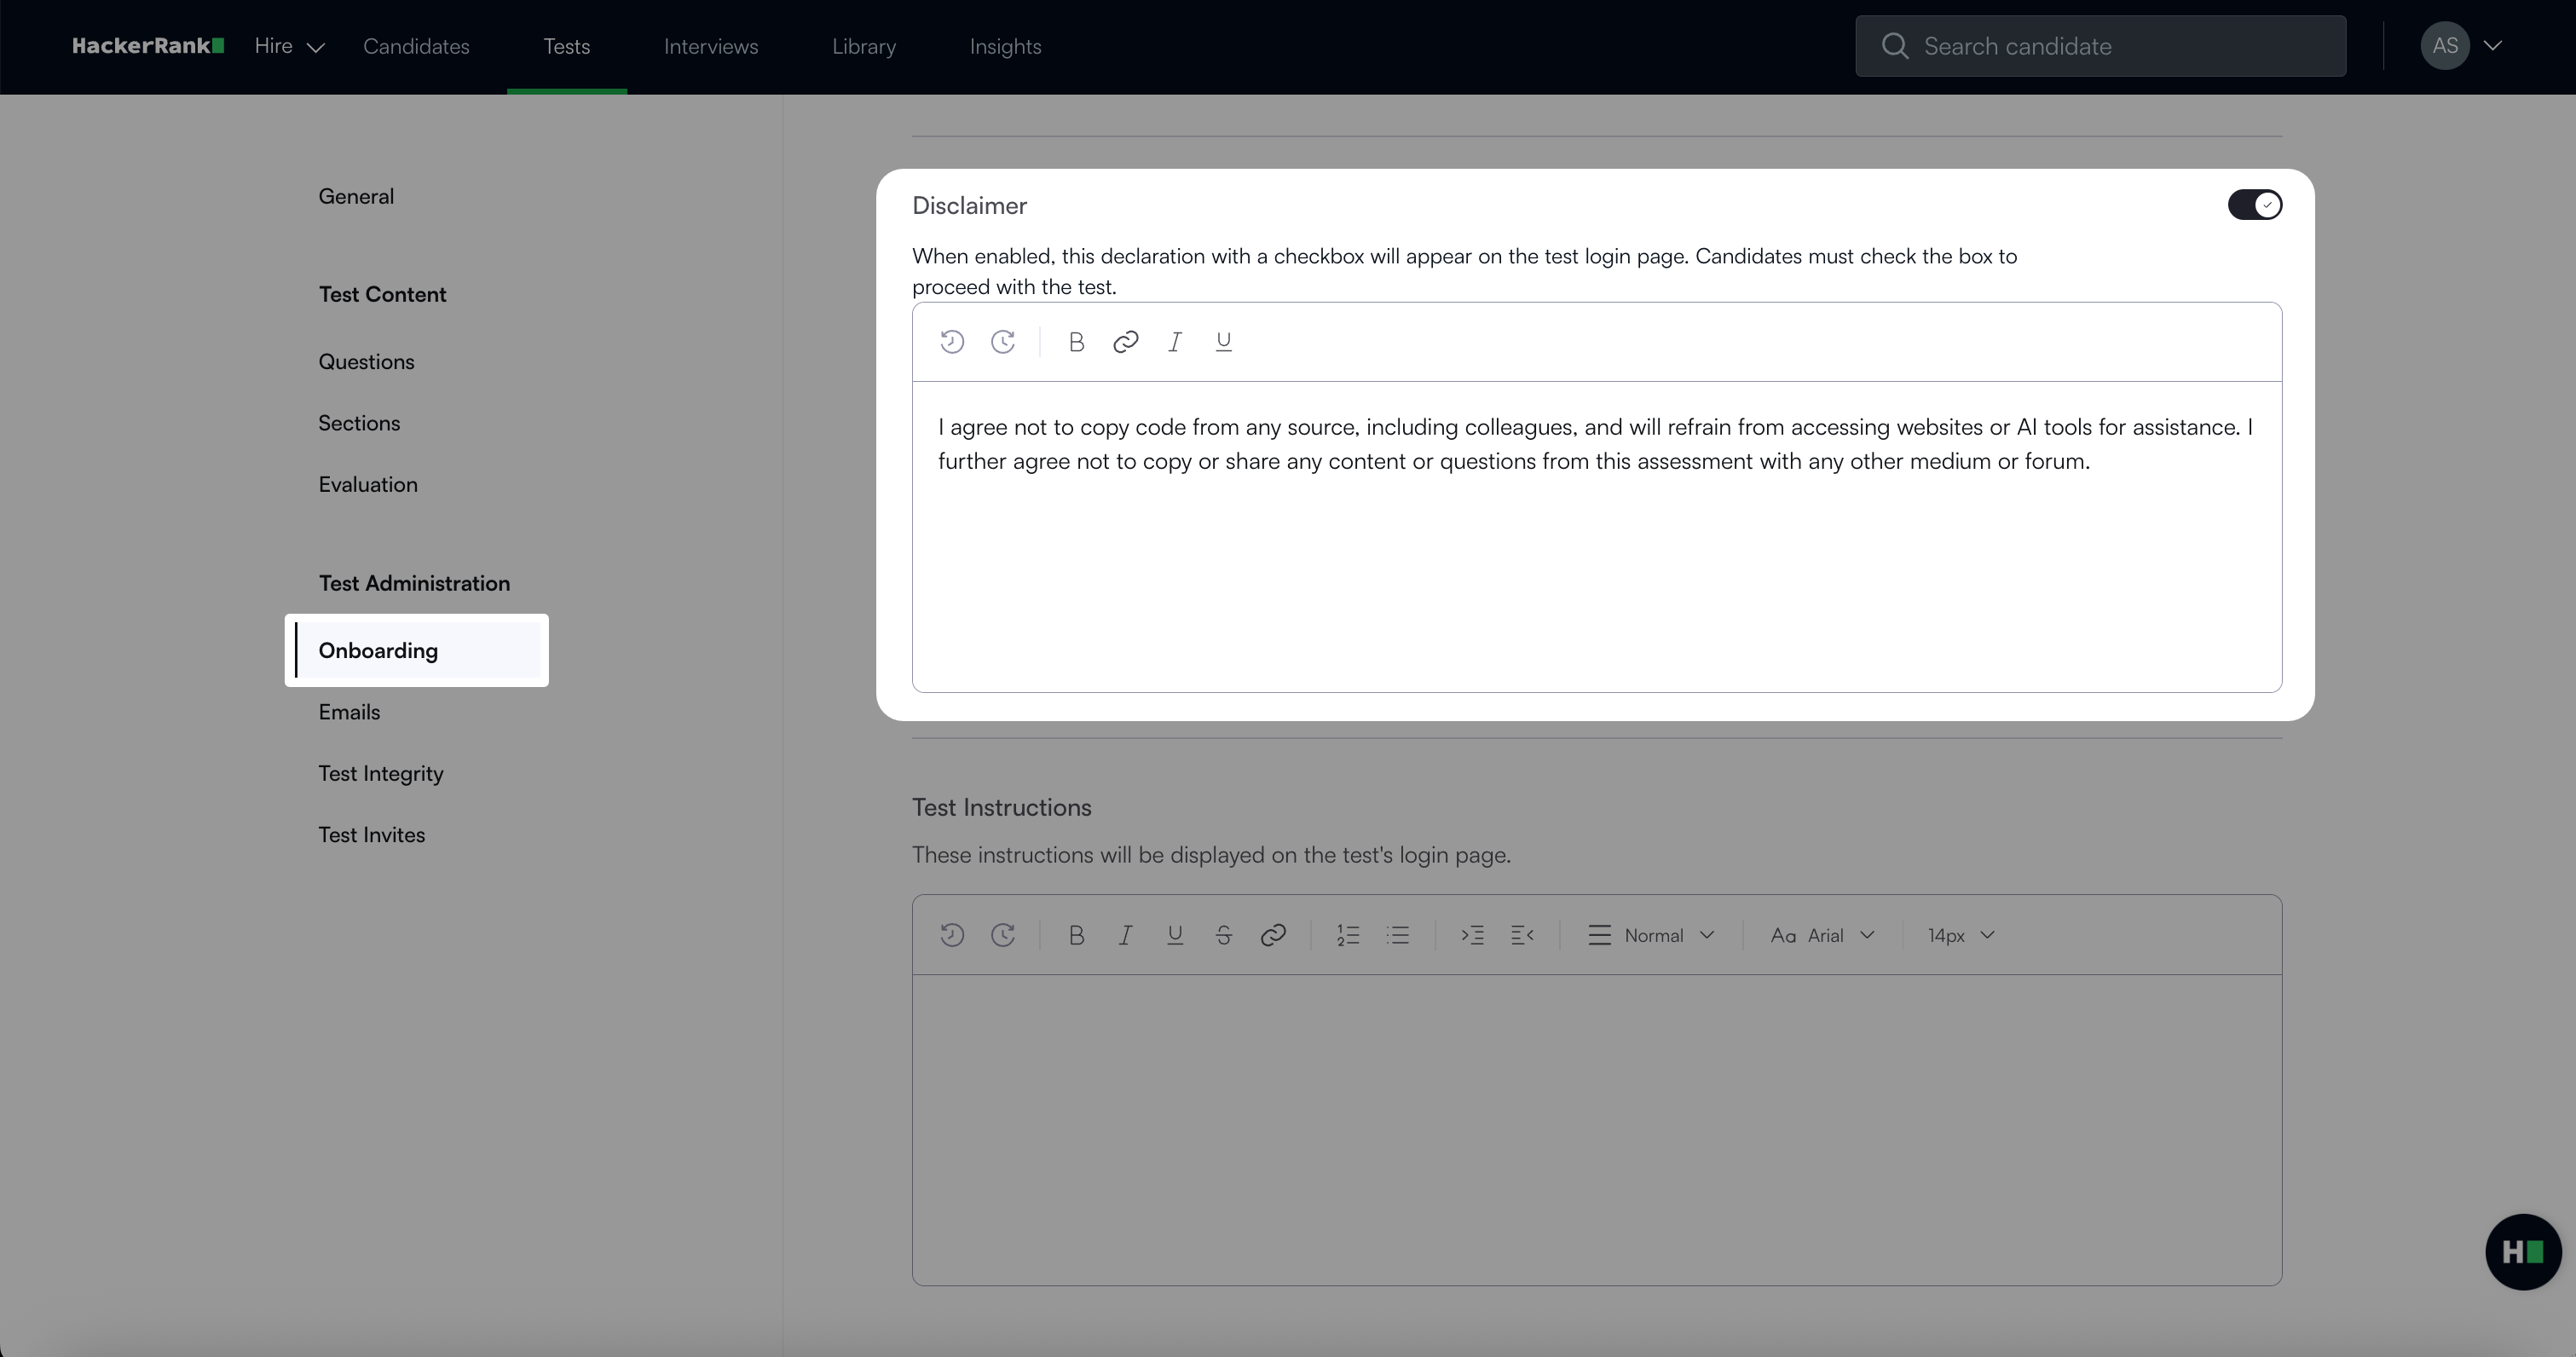This screenshot has height=1357, width=2576.
Task: Insert link in the Disclaimer editor toolbar
Action: pyautogui.click(x=1125, y=342)
